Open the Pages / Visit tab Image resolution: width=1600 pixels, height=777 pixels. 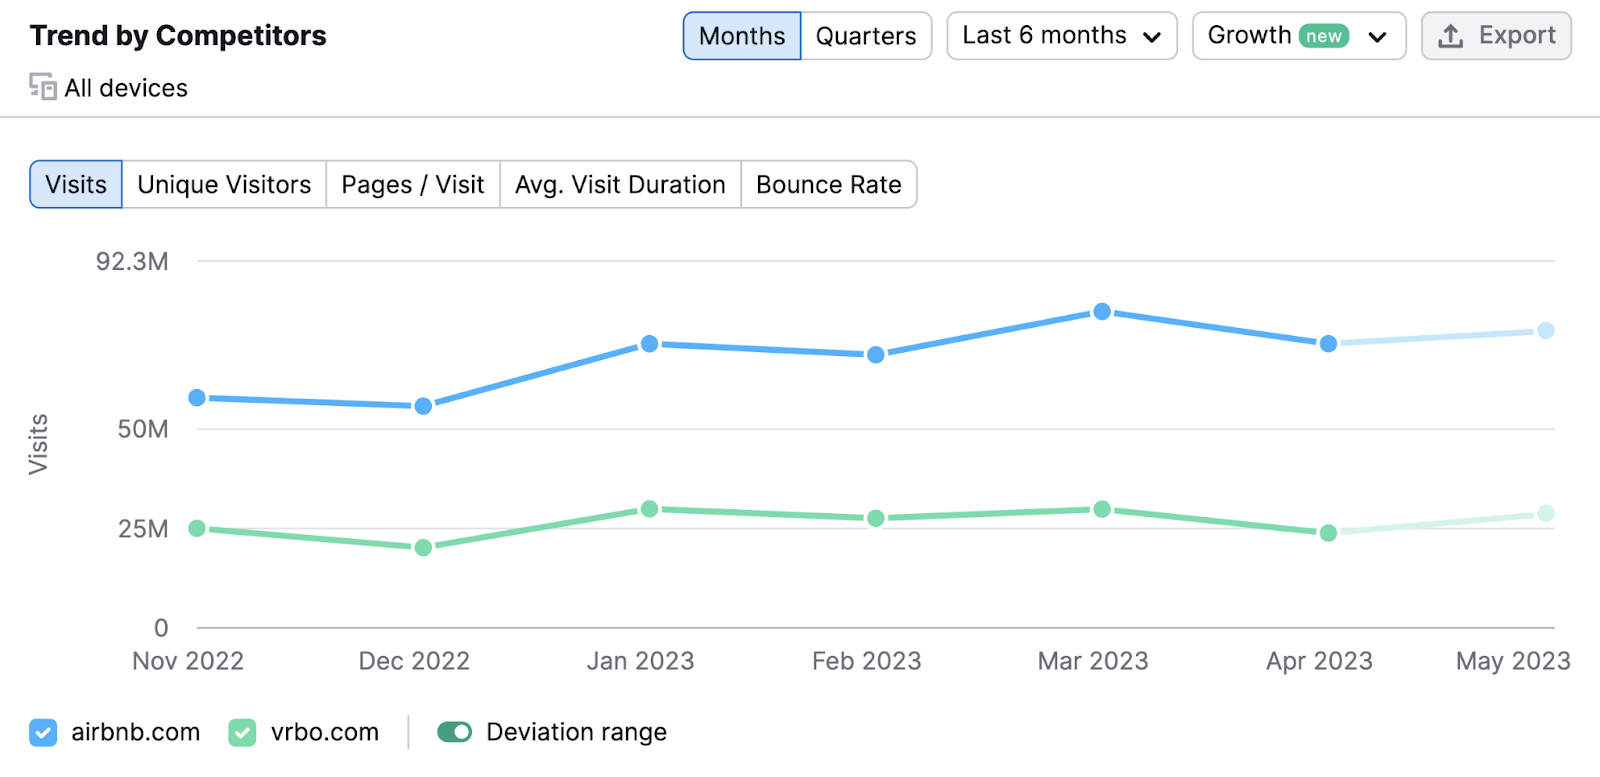(x=413, y=185)
